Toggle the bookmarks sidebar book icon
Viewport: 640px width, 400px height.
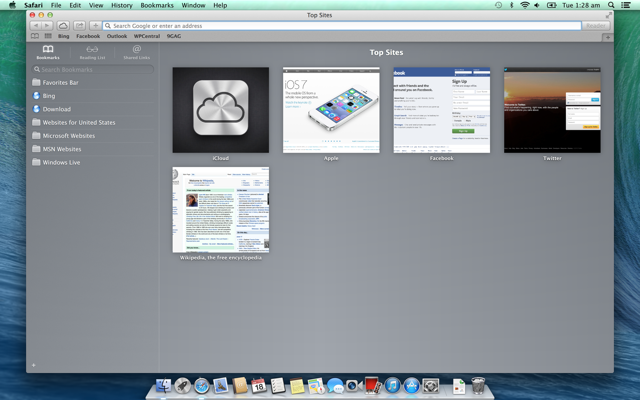click(x=35, y=36)
